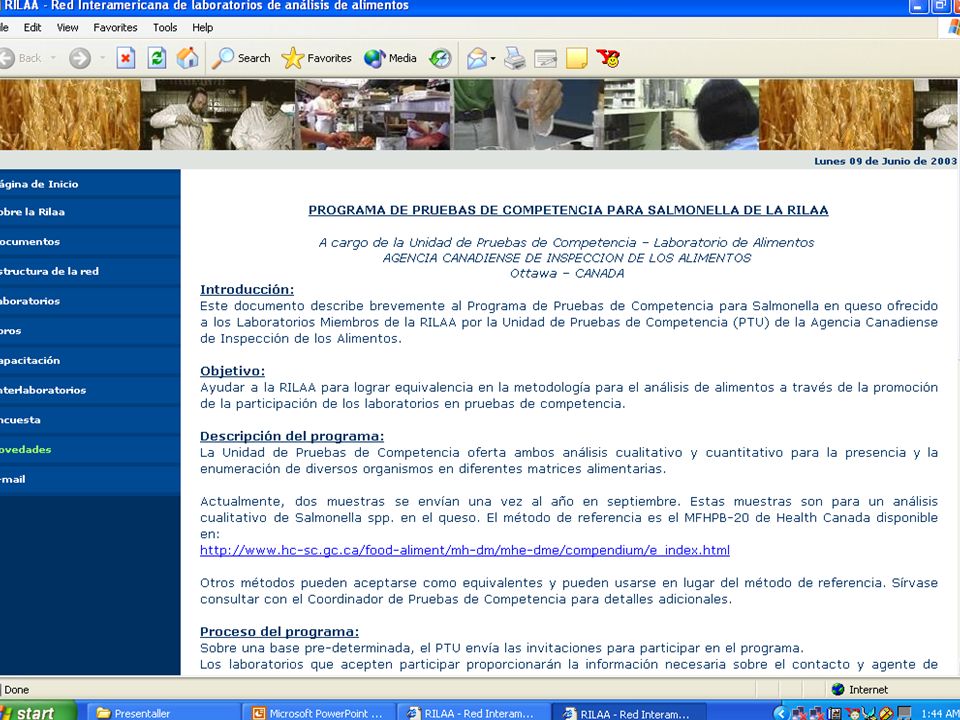Follow the hc-sc.gc.ca compendium URL link
Image resolution: width=960 pixels, height=720 pixels.
click(465, 550)
